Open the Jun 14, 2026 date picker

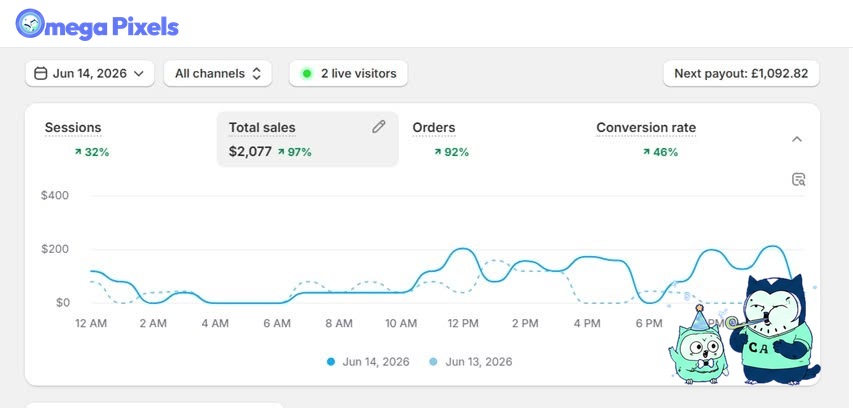click(x=90, y=73)
